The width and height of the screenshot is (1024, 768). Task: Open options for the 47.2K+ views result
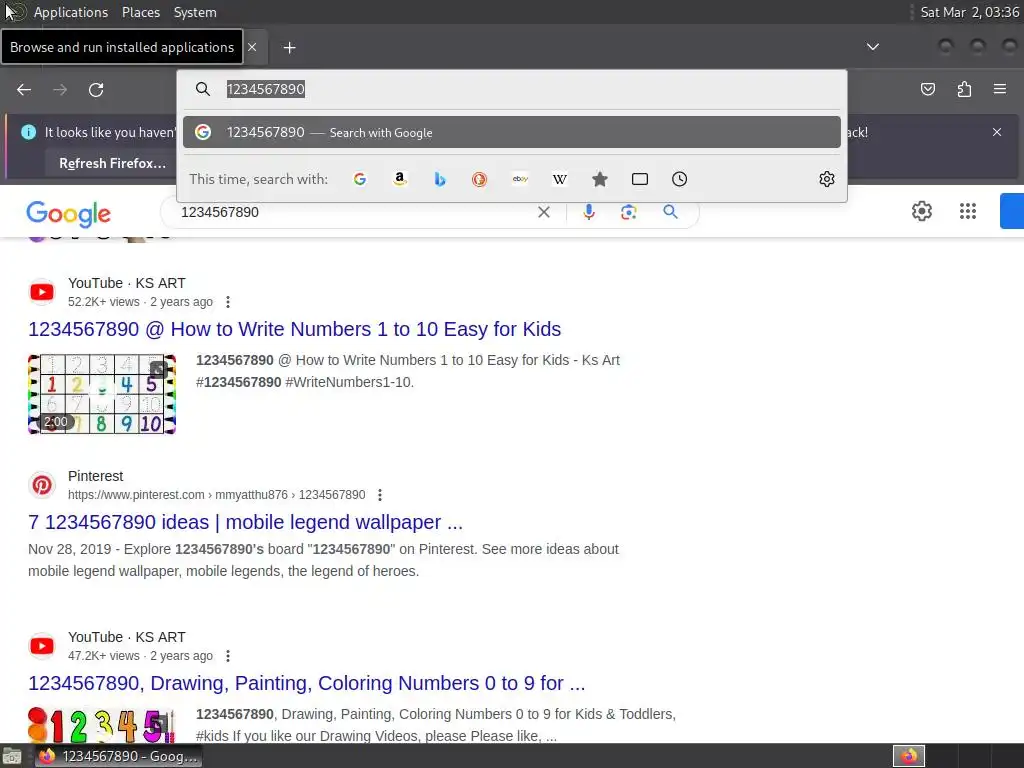coord(227,656)
